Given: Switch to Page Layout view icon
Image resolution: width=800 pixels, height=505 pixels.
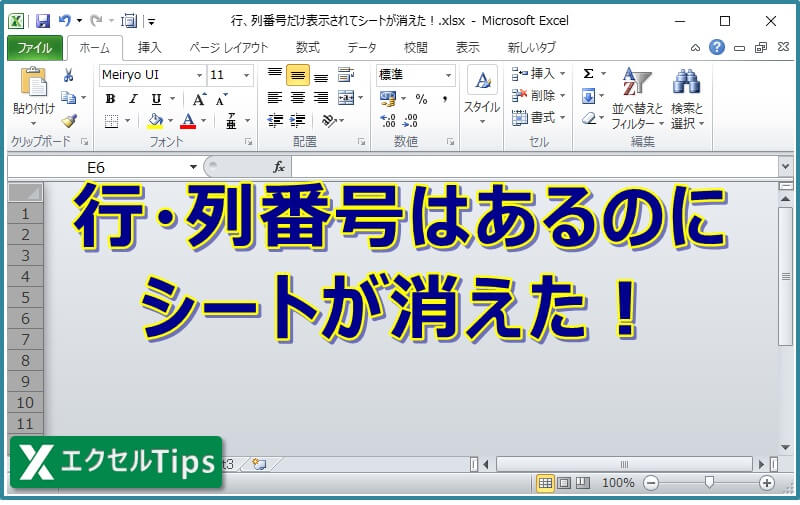Looking at the screenshot, I should [564, 483].
